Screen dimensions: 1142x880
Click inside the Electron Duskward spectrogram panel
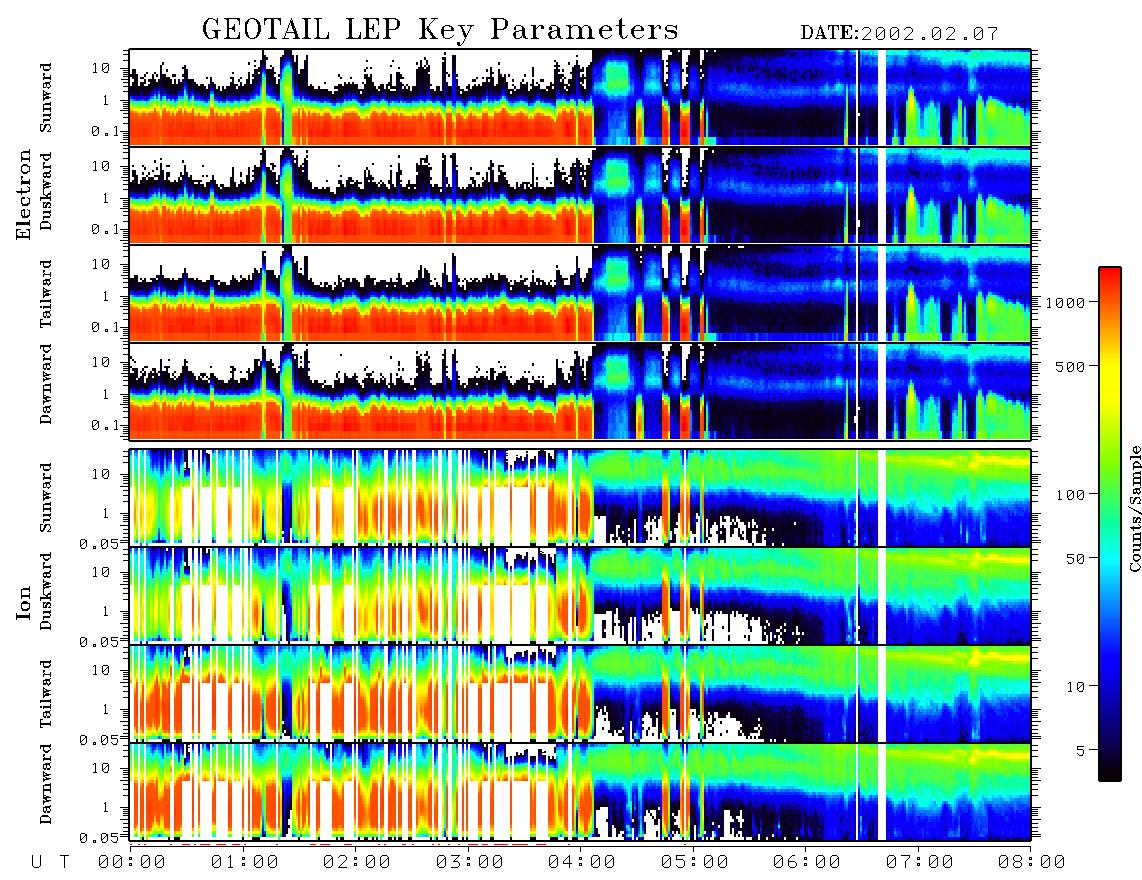tap(580, 195)
